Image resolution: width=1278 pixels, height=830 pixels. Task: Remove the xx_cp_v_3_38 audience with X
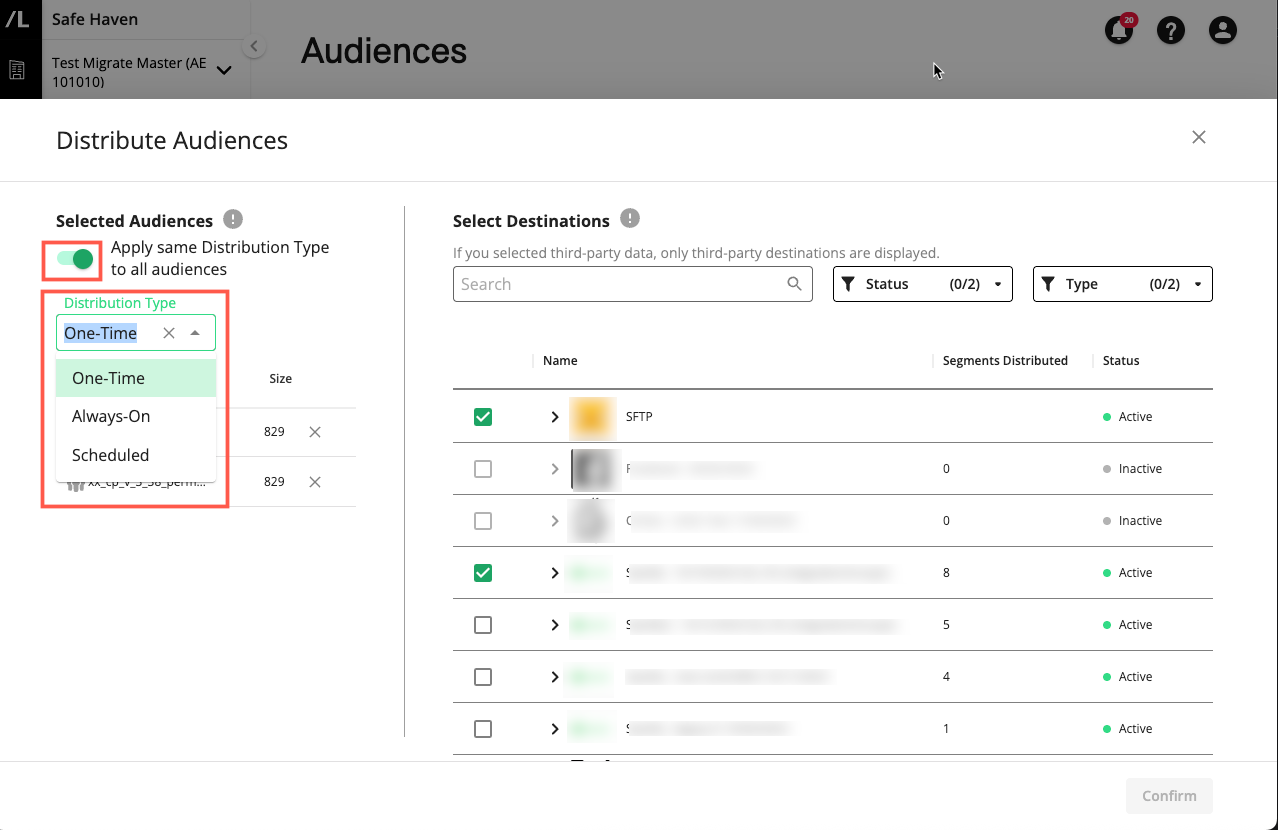click(x=314, y=481)
